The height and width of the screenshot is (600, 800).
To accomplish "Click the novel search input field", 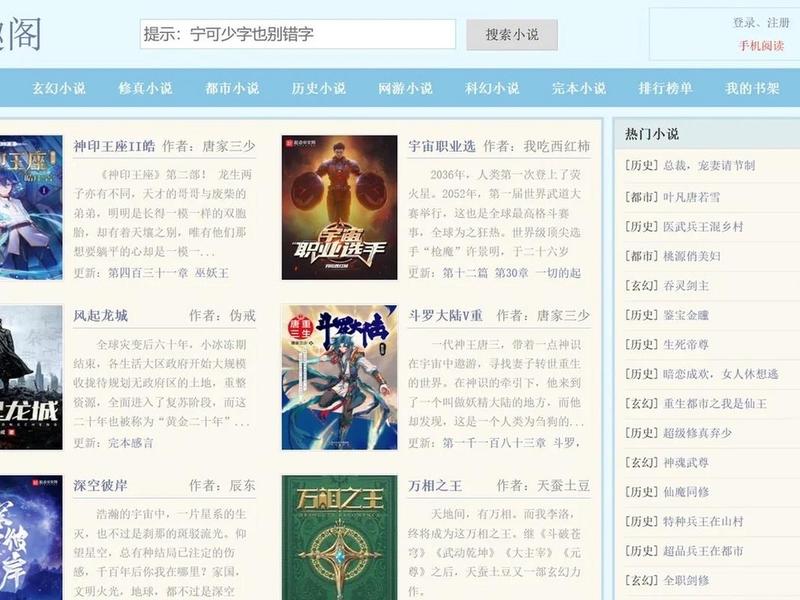I will [298, 34].
